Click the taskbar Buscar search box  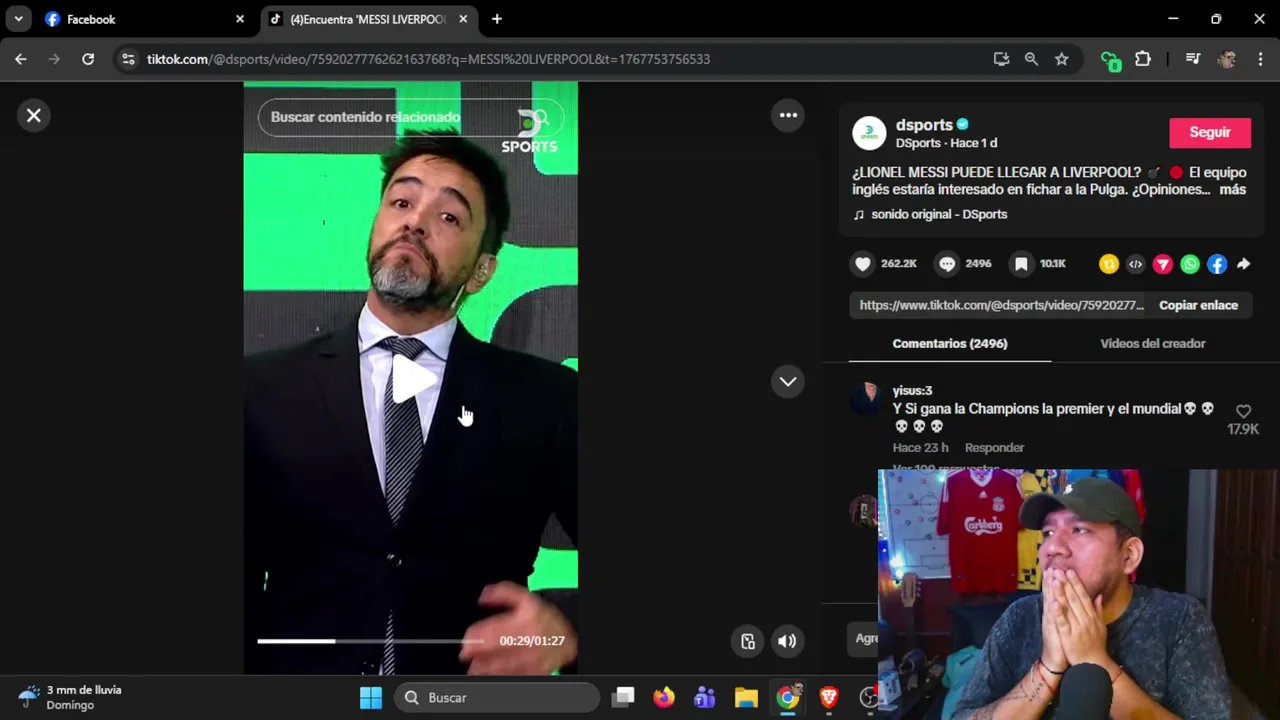(x=498, y=698)
